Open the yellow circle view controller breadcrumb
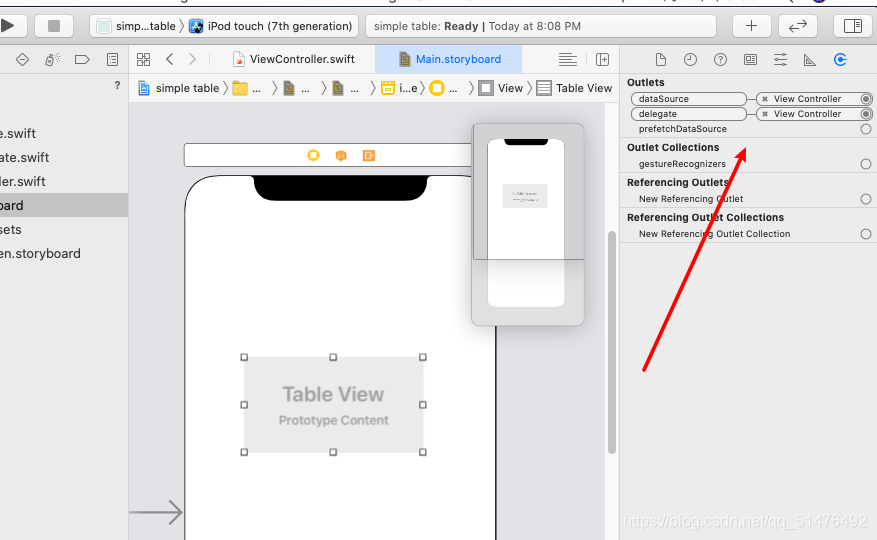877x540 pixels. pyautogui.click(x=437, y=88)
